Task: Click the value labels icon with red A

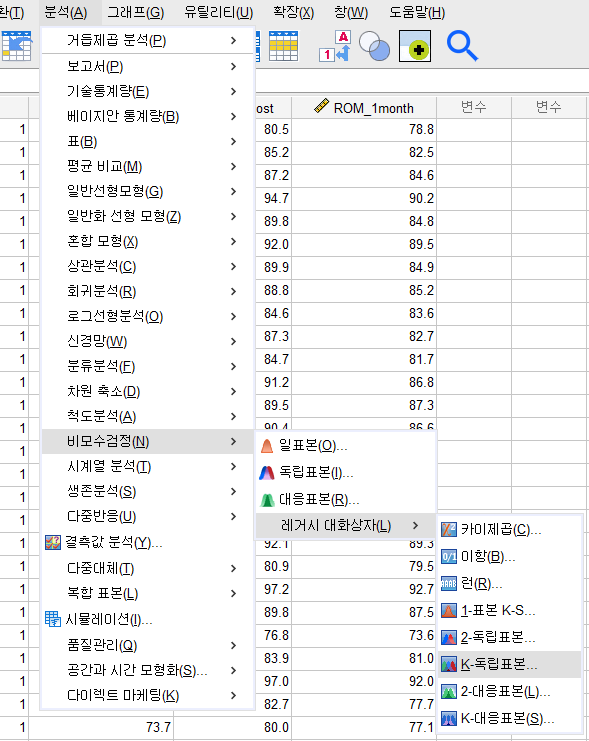Action: click(x=335, y=46)
